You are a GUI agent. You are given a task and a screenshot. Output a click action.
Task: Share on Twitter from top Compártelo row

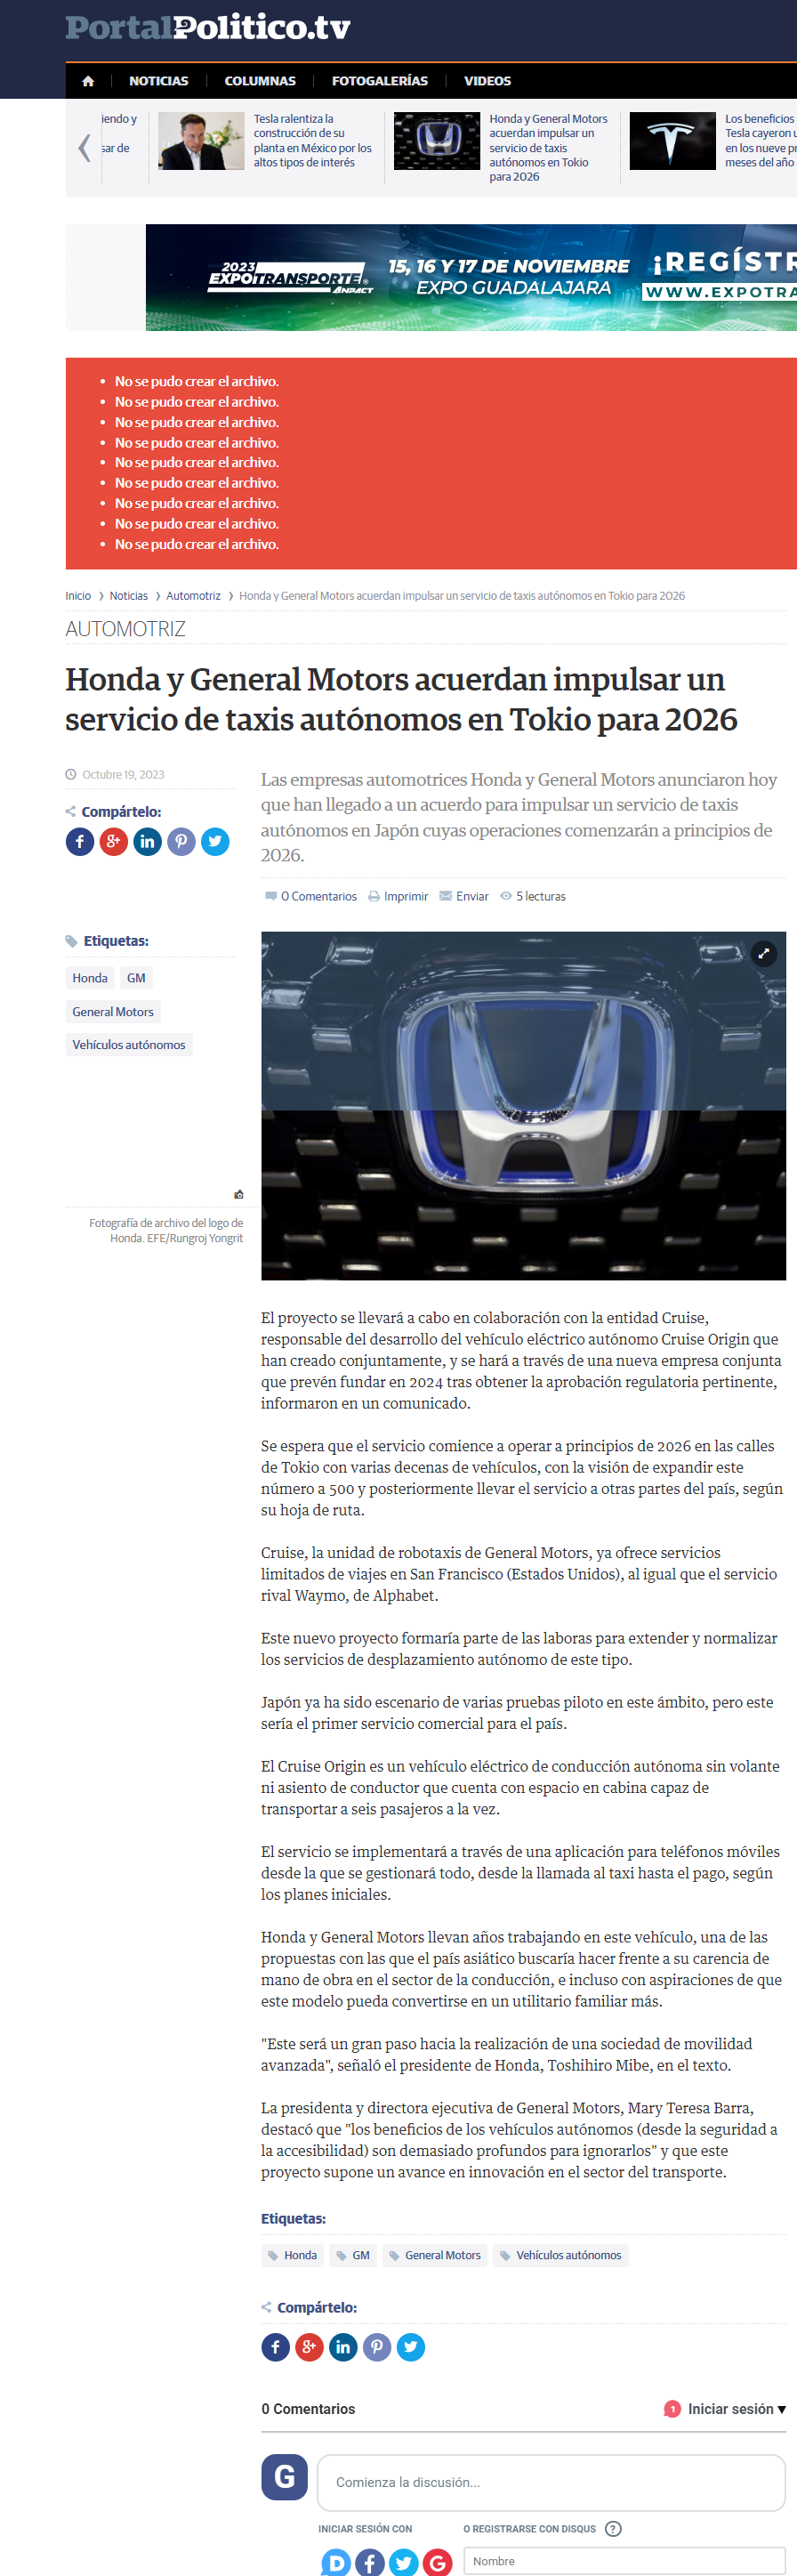(x=215, y=841)
